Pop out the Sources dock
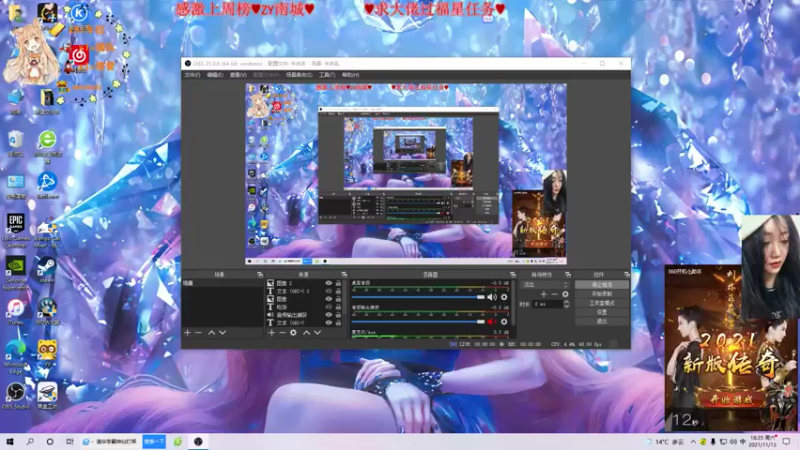Screen dimensions: 800x450 click(344, 274)
